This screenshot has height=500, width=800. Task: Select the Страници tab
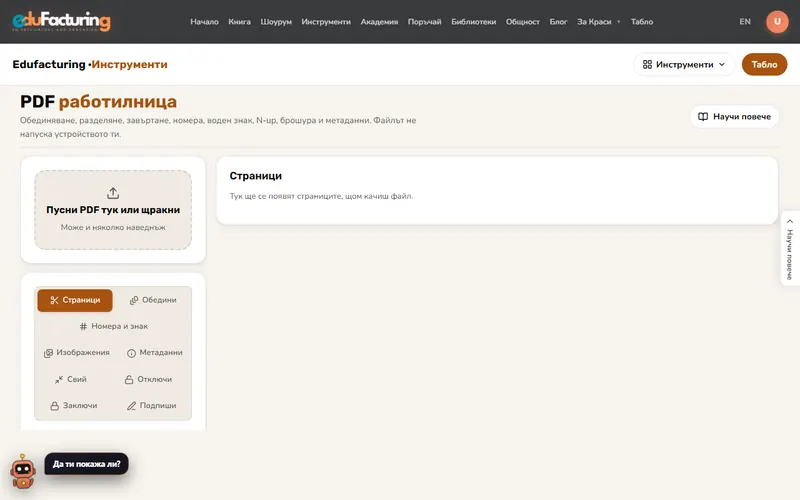[x=75, y=300]
